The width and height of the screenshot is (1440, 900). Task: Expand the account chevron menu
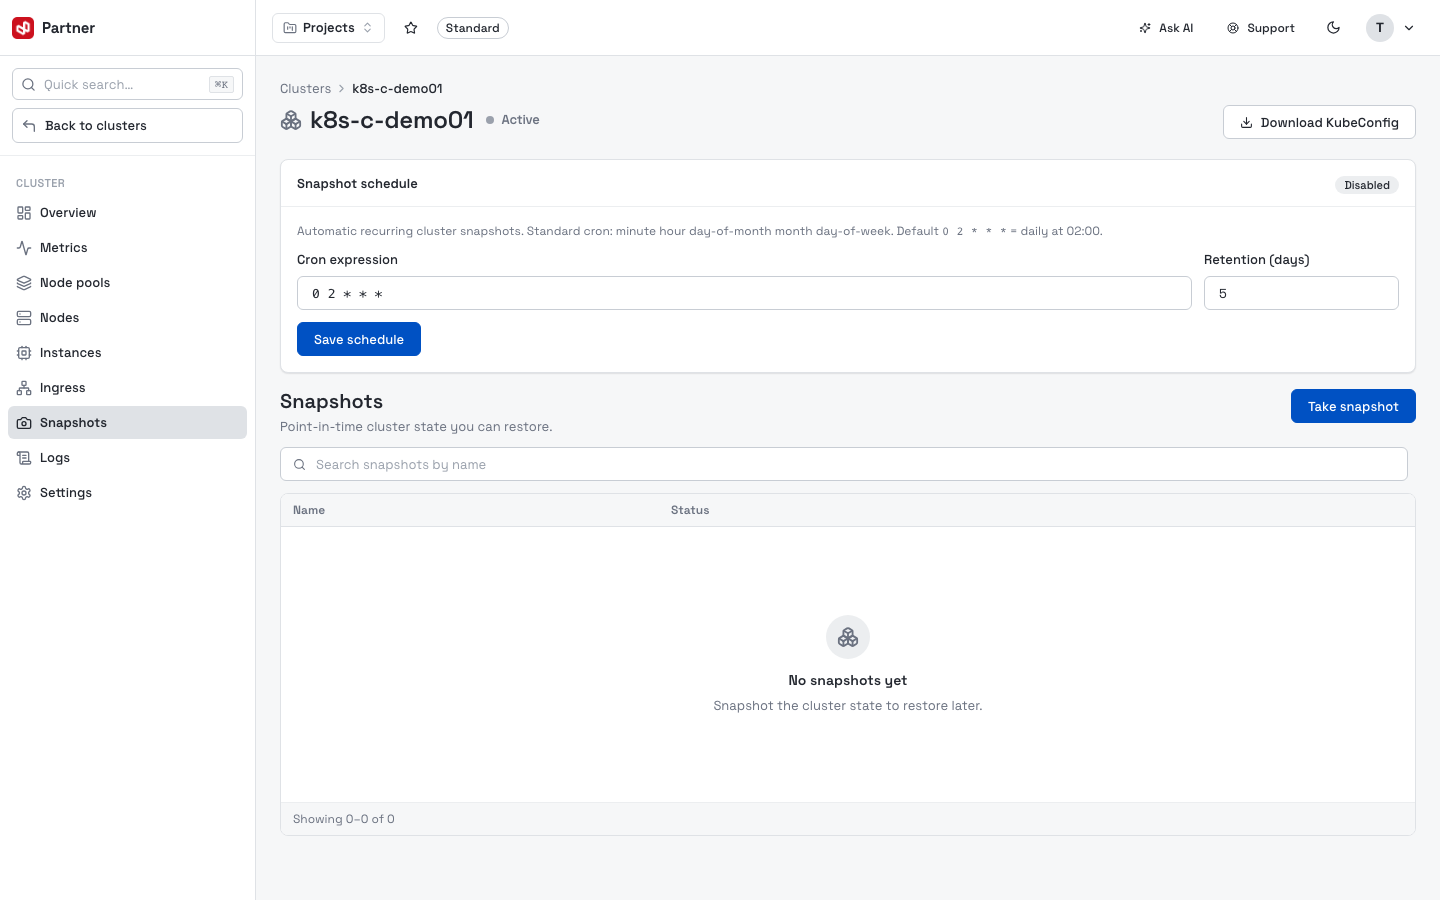pos(1409,28)
